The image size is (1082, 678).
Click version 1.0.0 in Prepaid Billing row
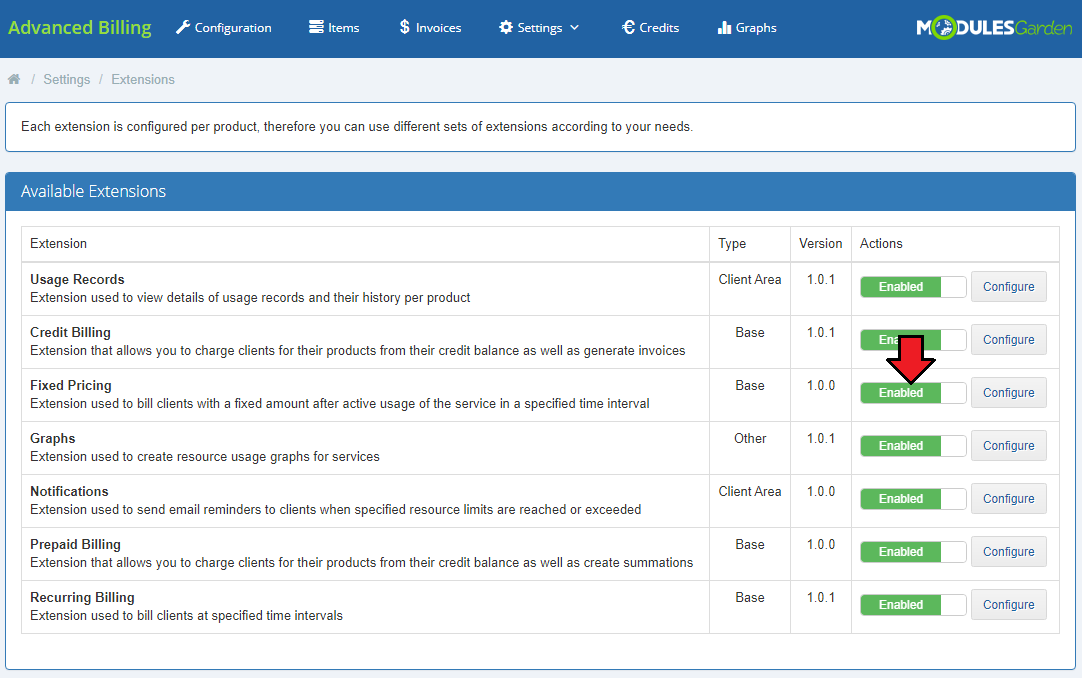[x=820, y=545]
